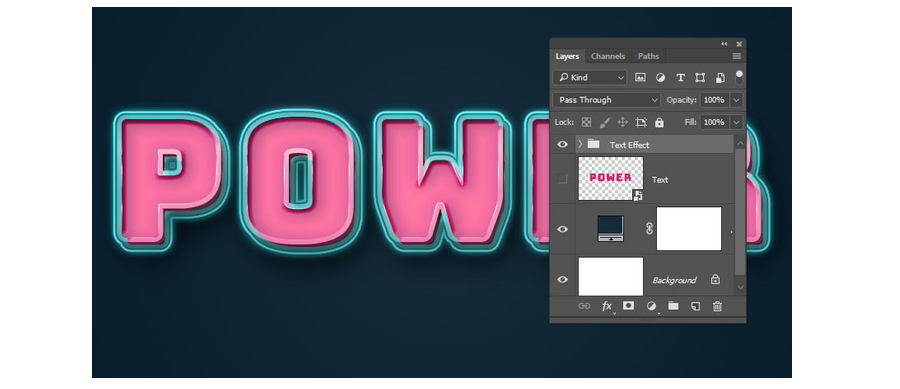Select the Text layer thumbnail with POWER
This screenshot has width=900, height=389.
(x=611, y=178)
